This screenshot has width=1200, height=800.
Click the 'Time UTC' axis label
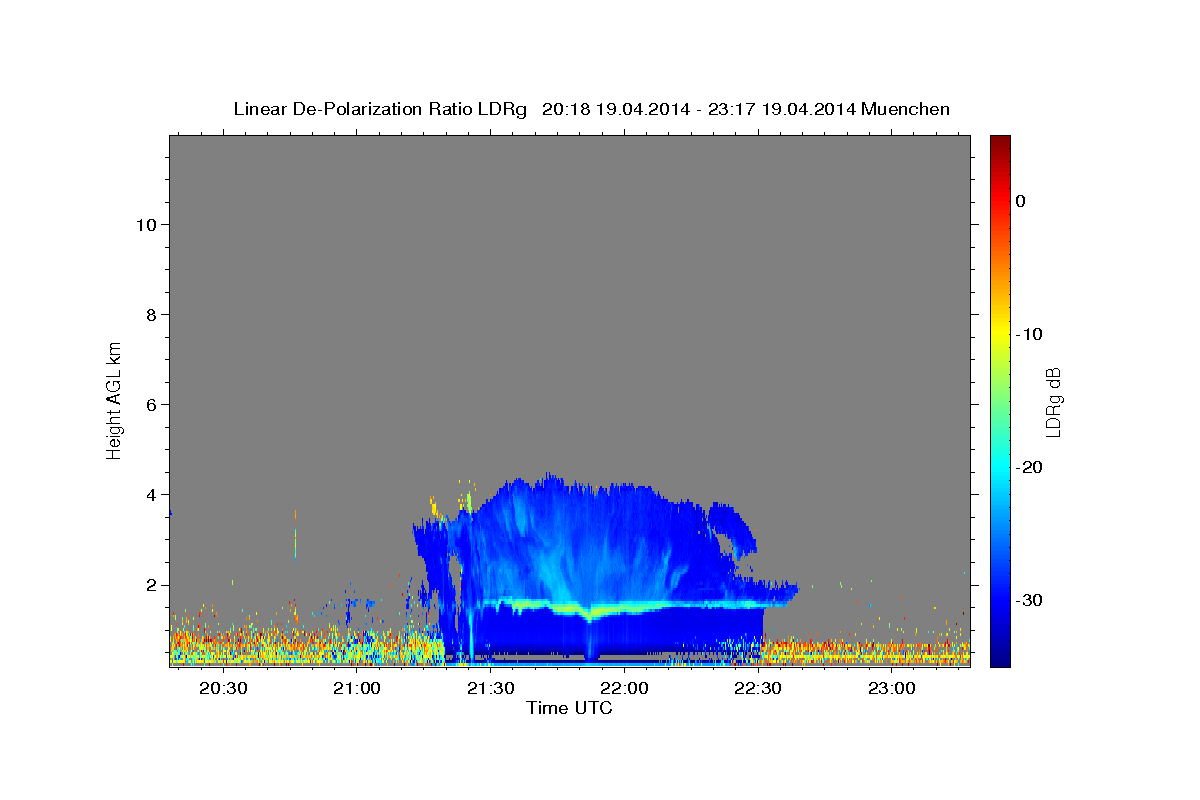(x=569, y=708)
